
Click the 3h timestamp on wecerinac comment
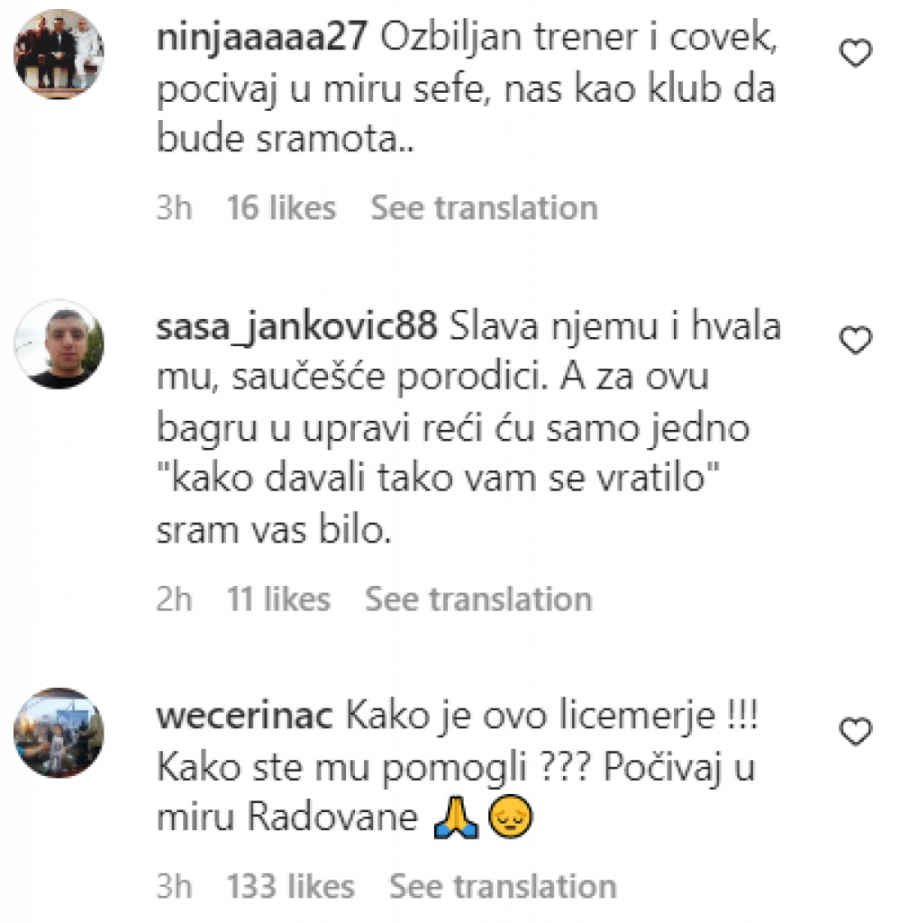174,886
